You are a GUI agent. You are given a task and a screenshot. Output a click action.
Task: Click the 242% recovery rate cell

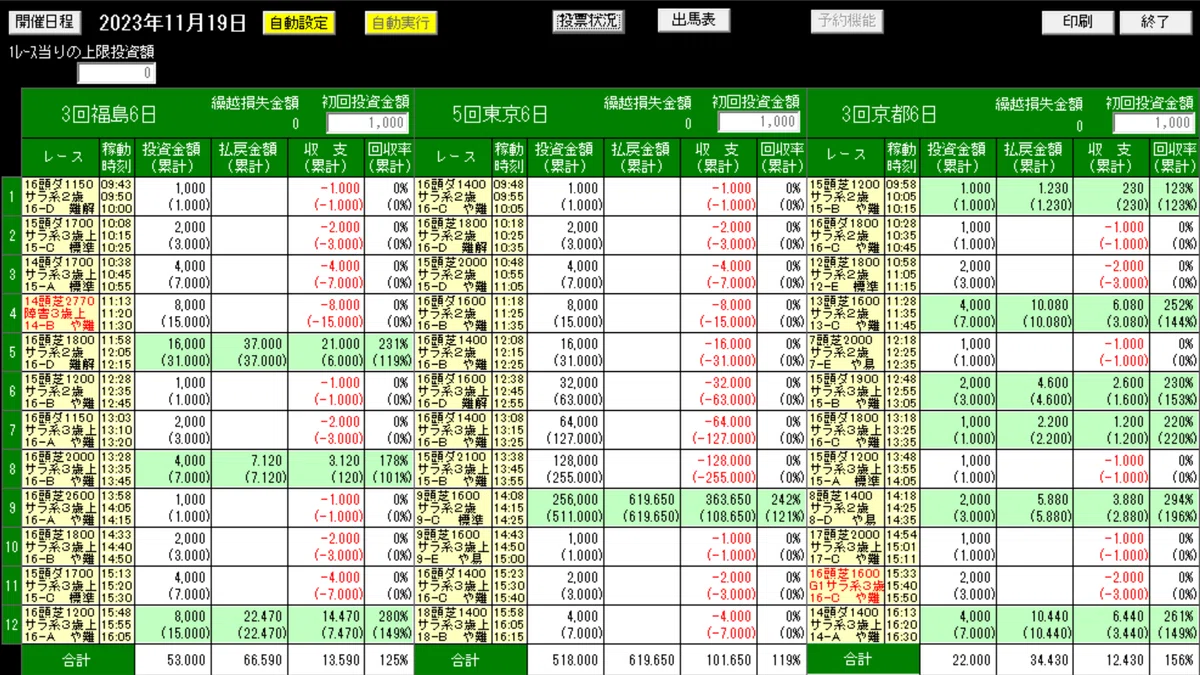tap(781, 508)
